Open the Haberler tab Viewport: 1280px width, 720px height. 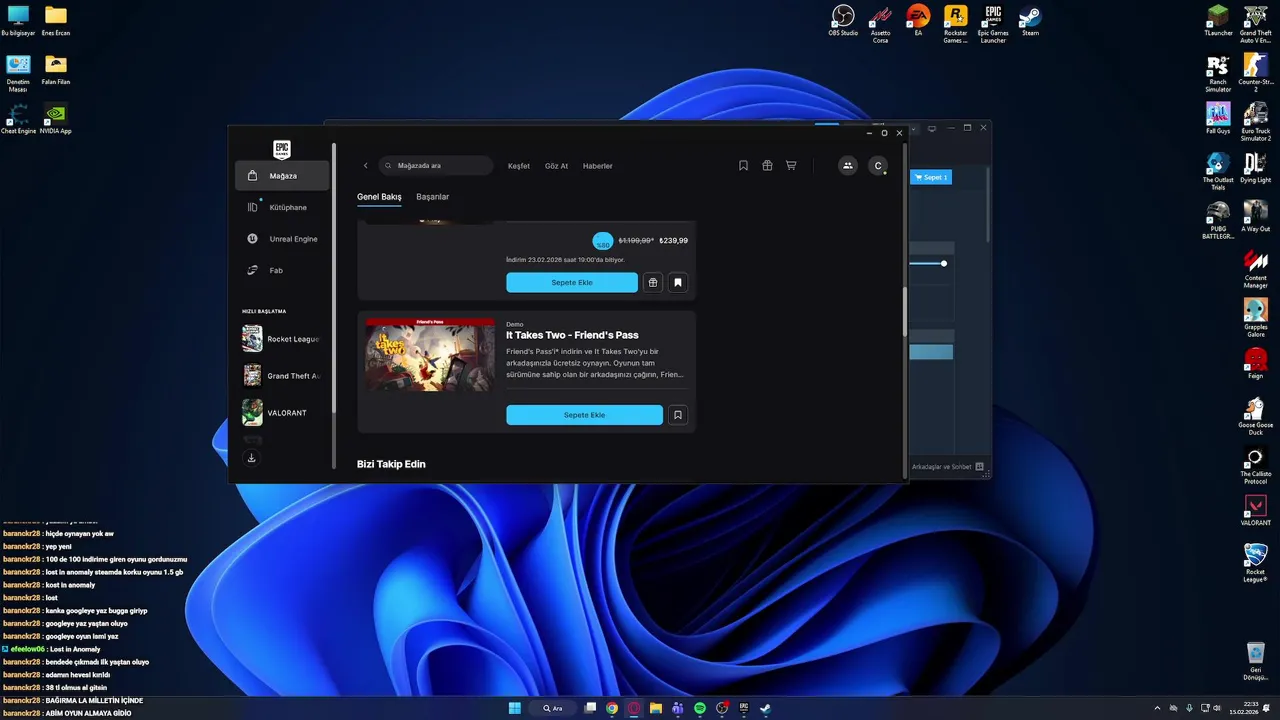[598, 166]
